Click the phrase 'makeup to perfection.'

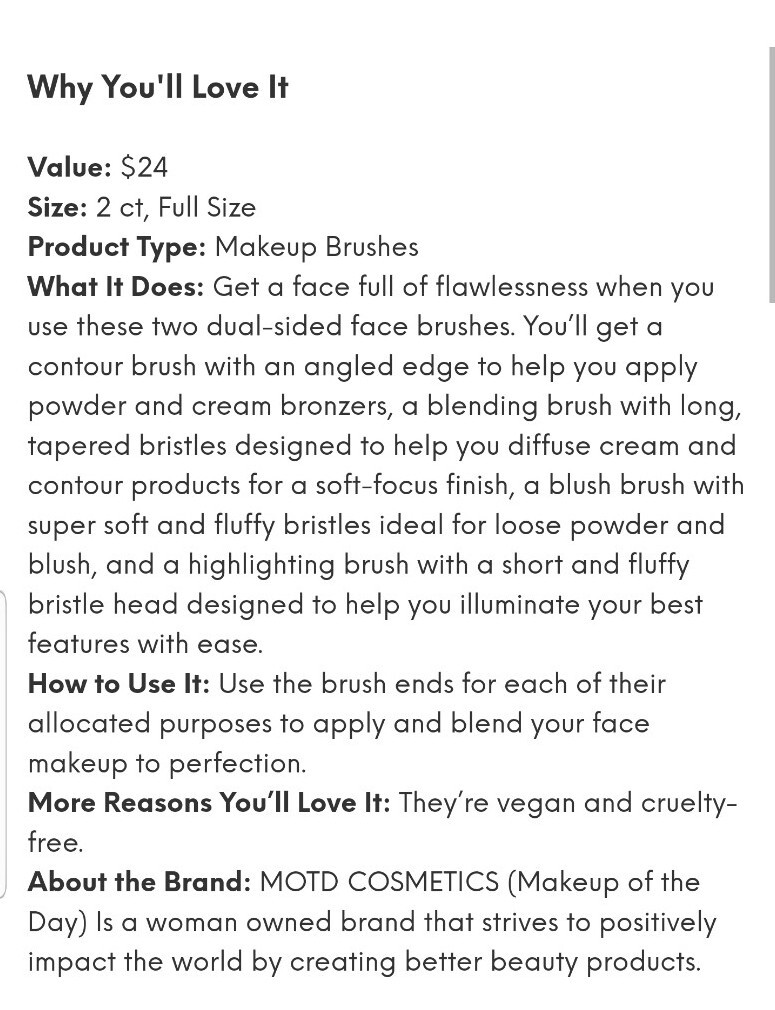tap(167, 763)
